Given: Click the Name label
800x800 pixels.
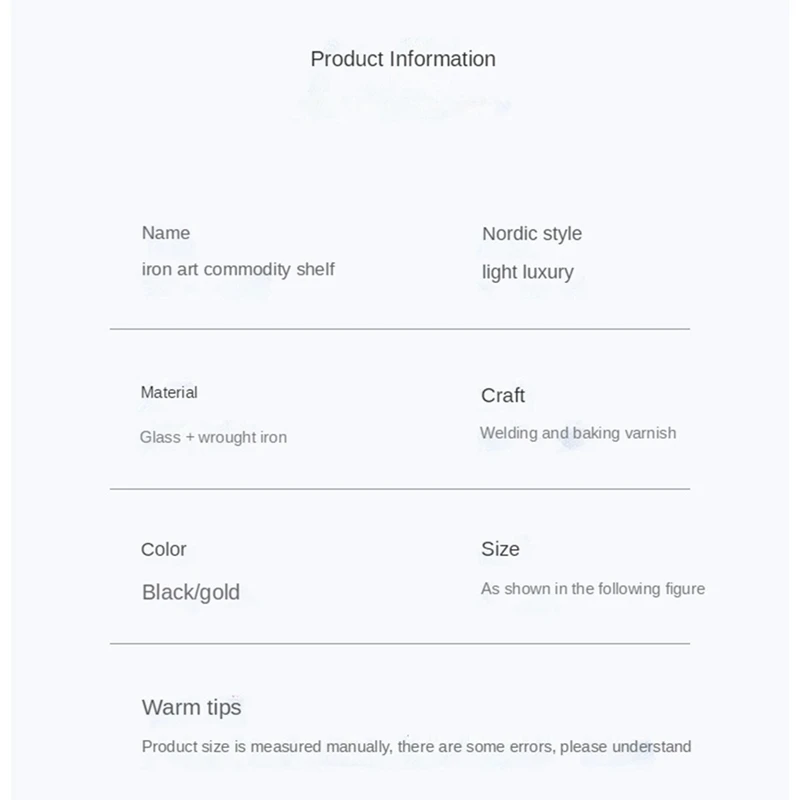Looking at the screenshot, I should [166, 233].
